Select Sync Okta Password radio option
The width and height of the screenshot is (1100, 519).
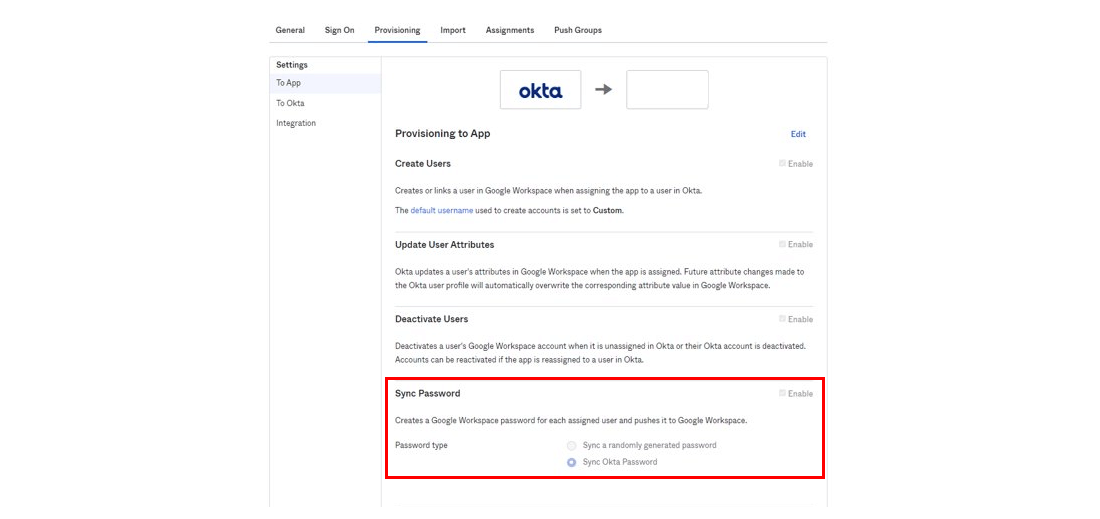[572, 462]
